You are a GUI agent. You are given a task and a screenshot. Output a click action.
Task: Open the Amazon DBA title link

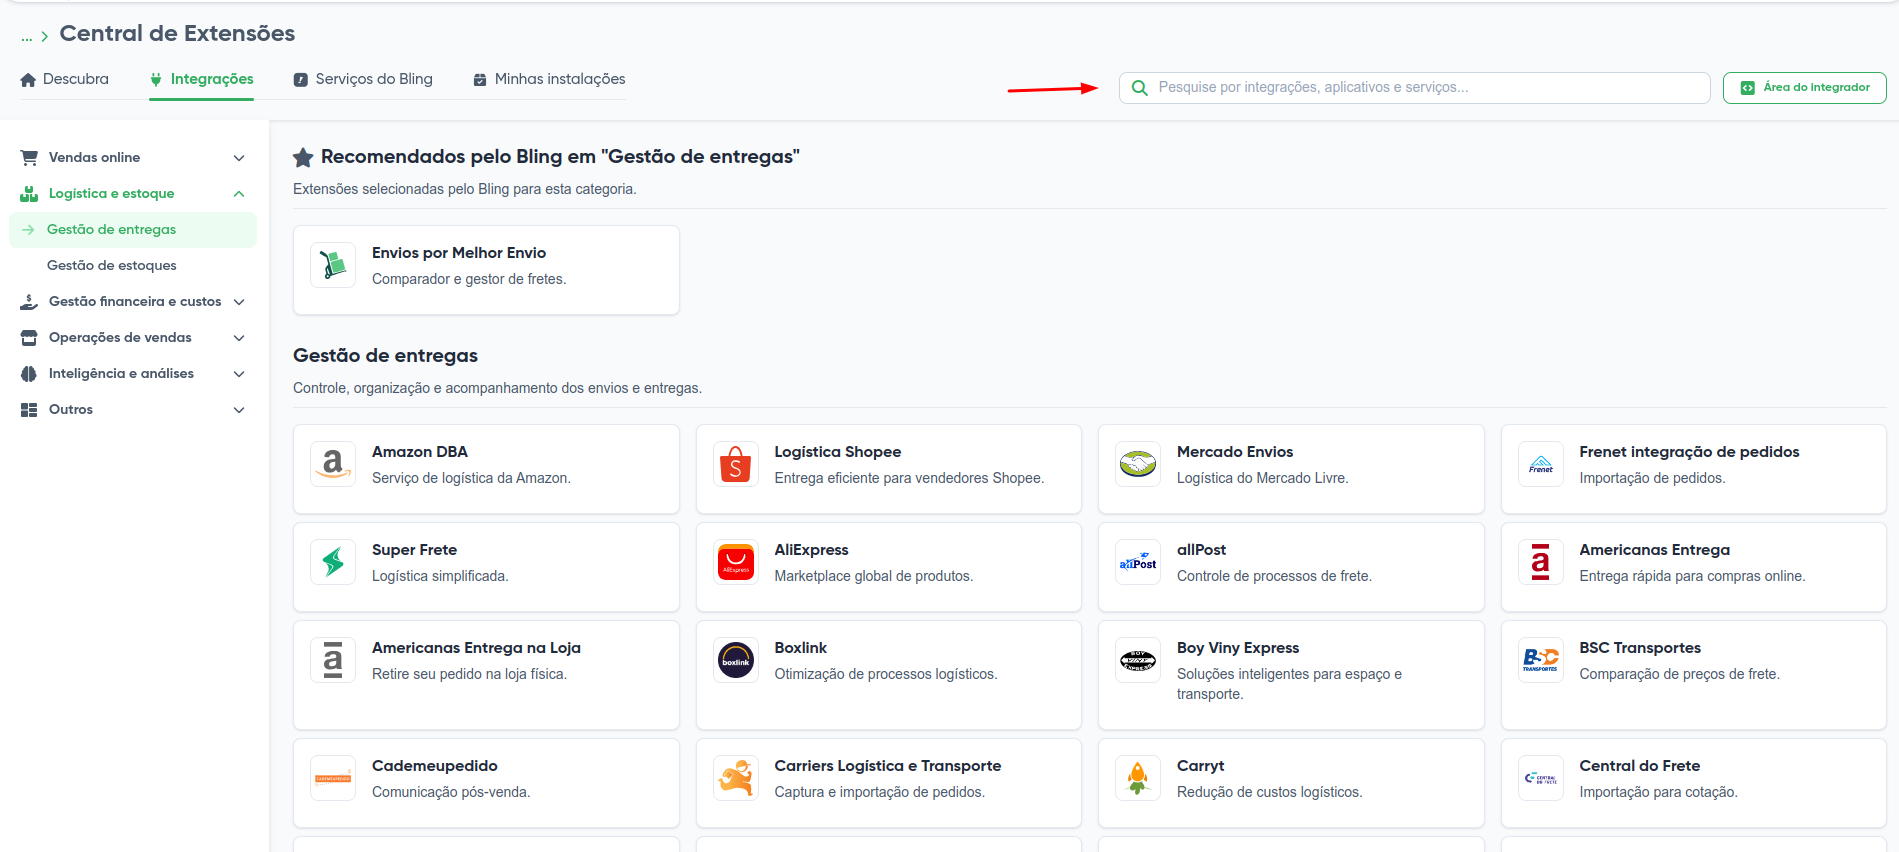(420, 452)
